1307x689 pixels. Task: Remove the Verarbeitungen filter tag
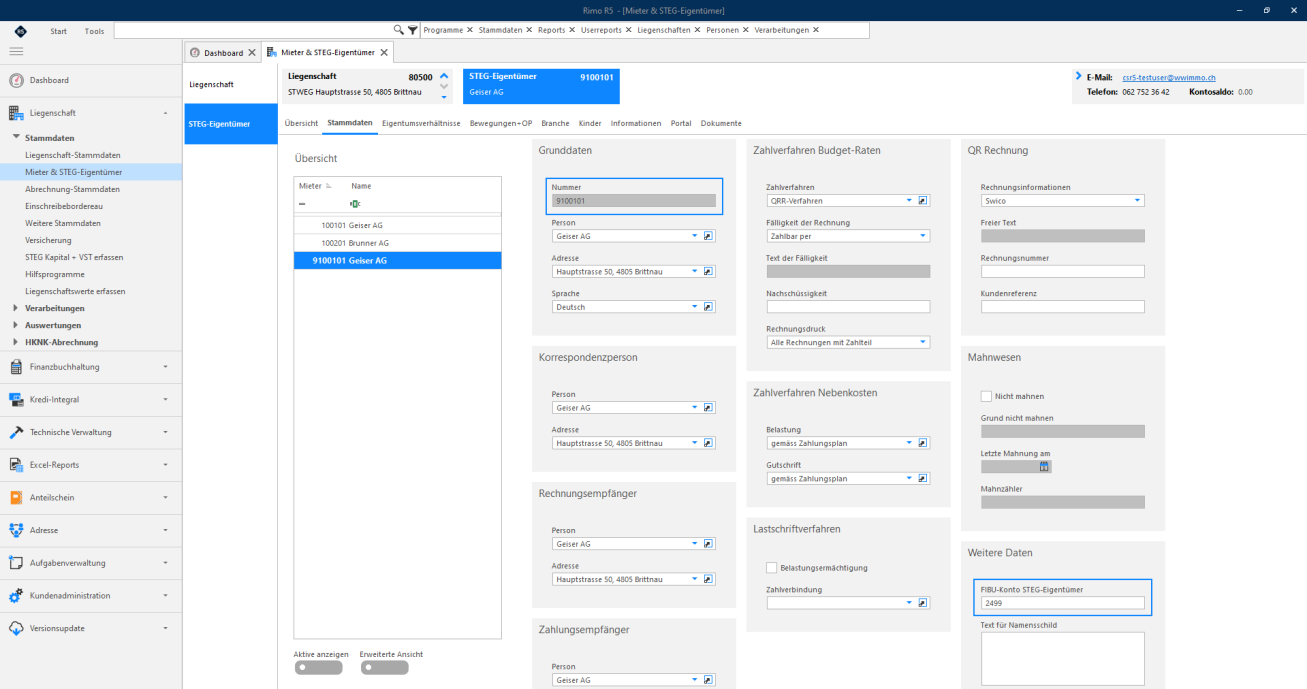click(x=816, y=30)
